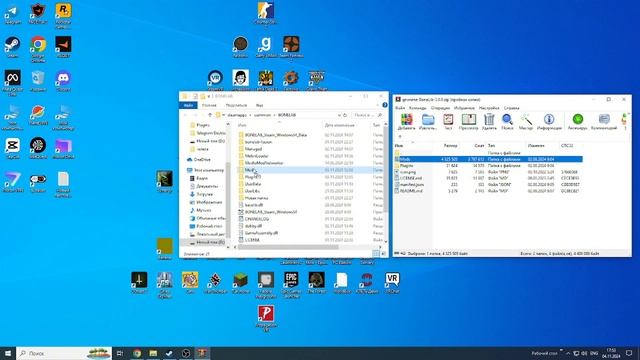The width and height of the screenshot is (640, 360).
Task: Click the WinRAR up-one-level arrow button
Action: (x=400, y=137)
